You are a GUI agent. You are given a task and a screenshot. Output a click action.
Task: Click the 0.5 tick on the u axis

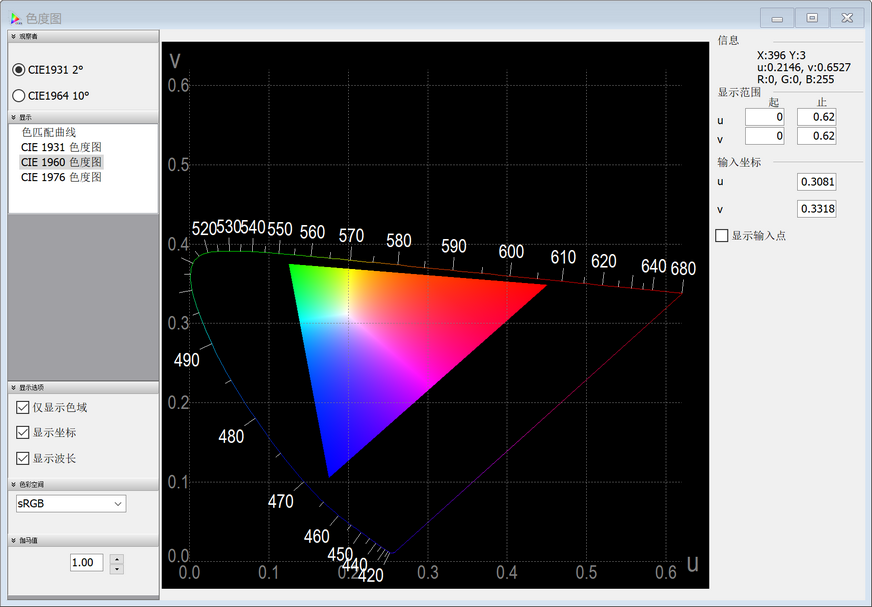pos(586,573)
